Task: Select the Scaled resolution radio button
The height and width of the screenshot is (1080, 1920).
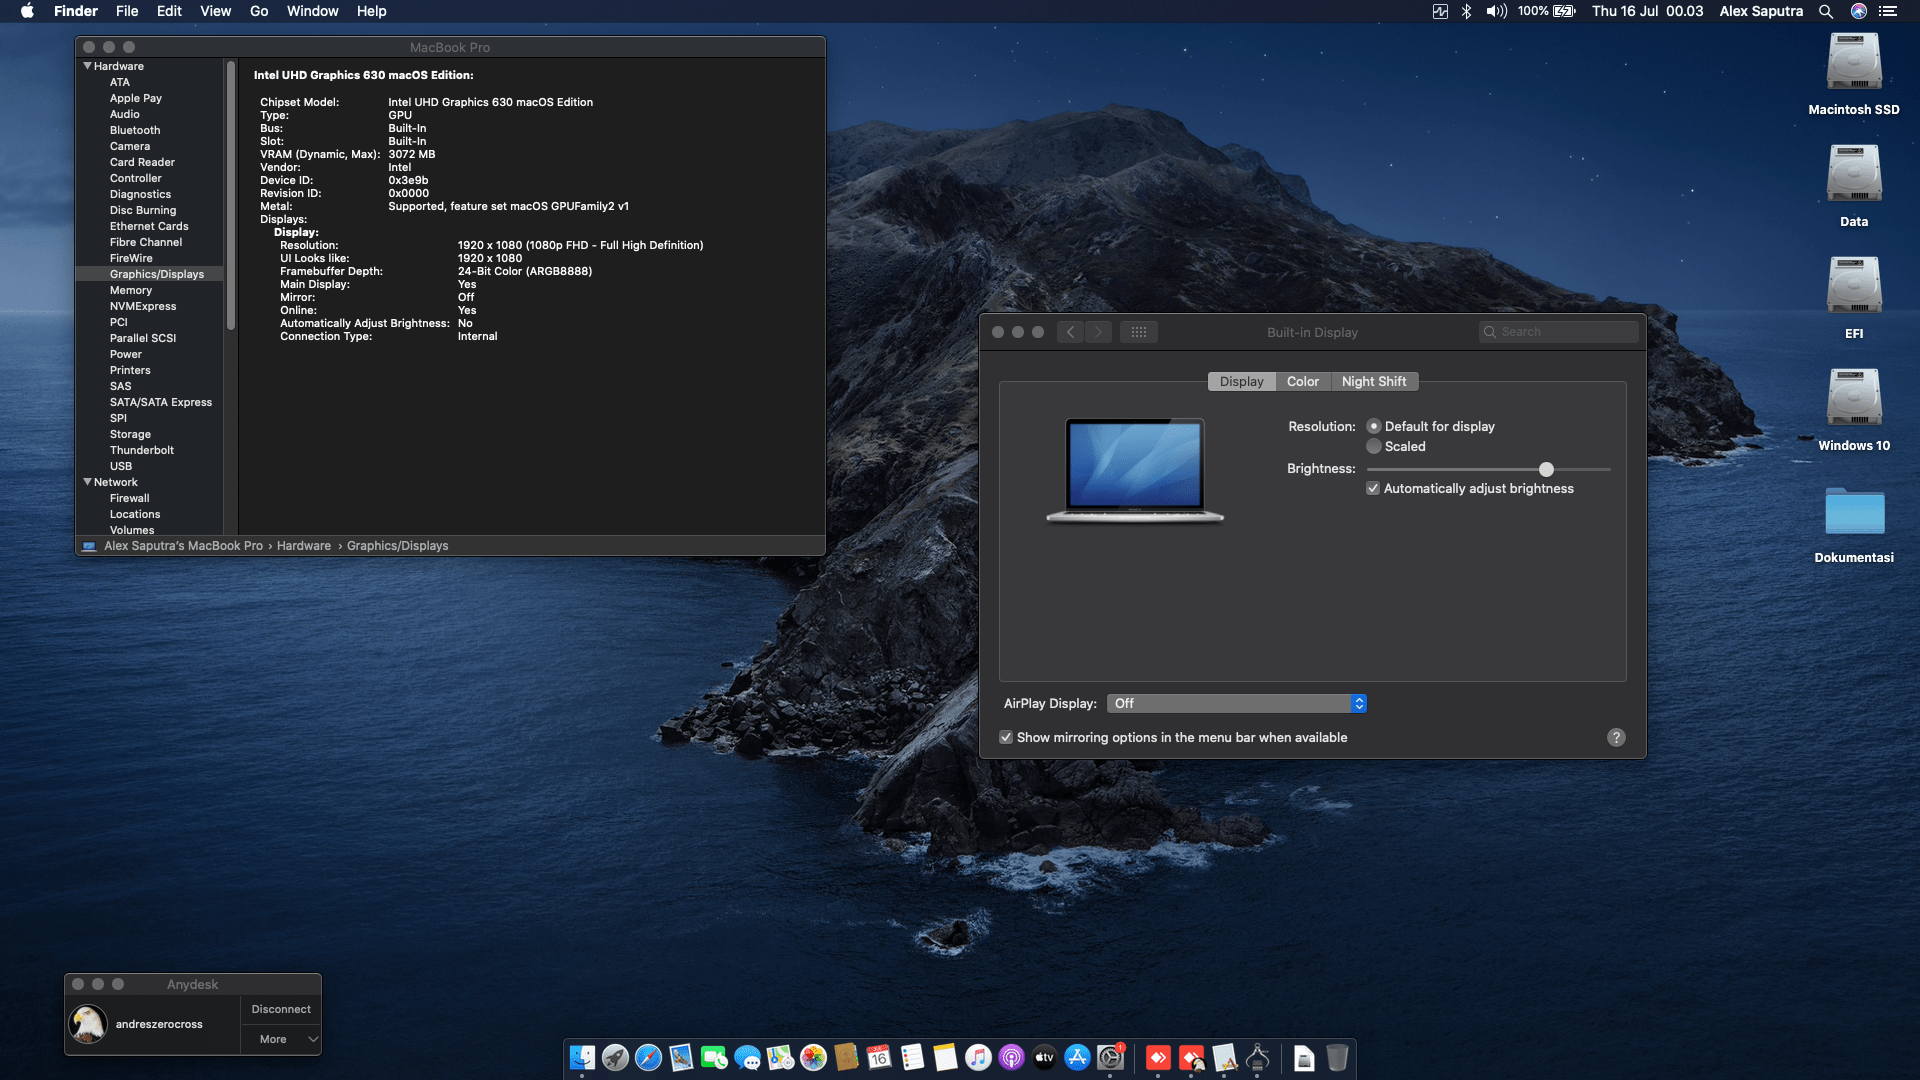Action: [1375, 446]
